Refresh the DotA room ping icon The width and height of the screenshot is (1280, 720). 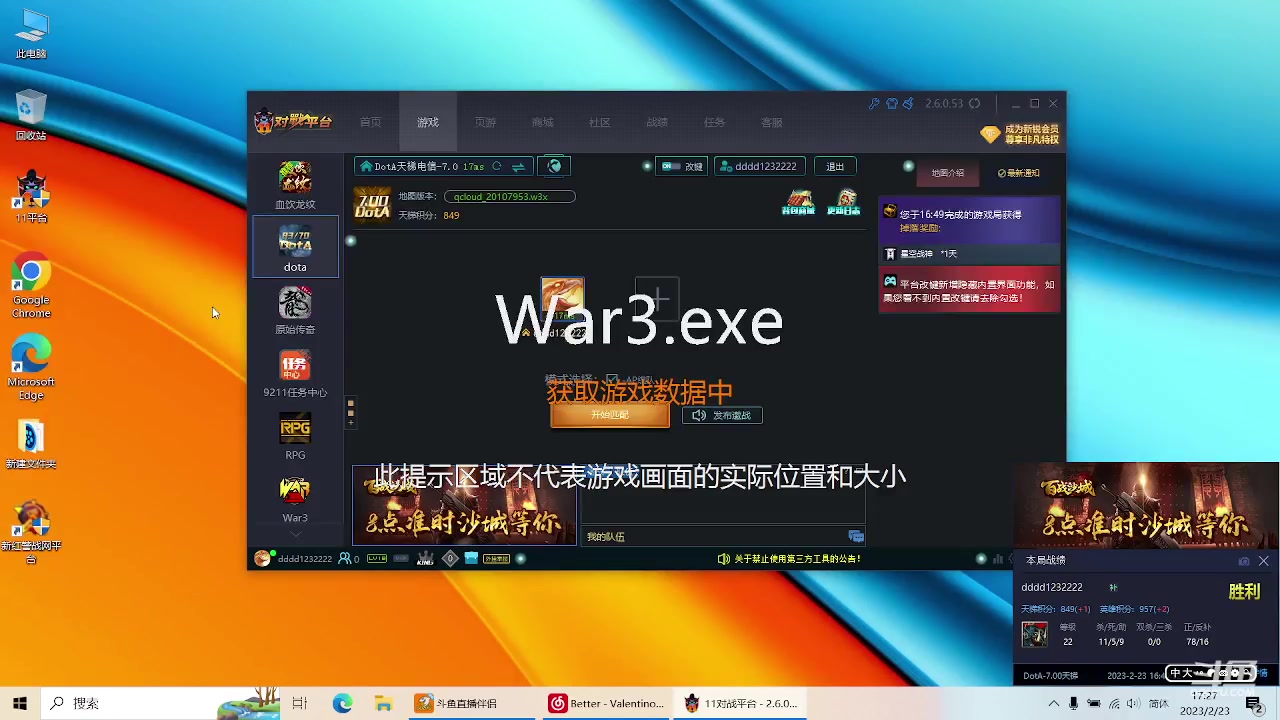click(496, 166)
